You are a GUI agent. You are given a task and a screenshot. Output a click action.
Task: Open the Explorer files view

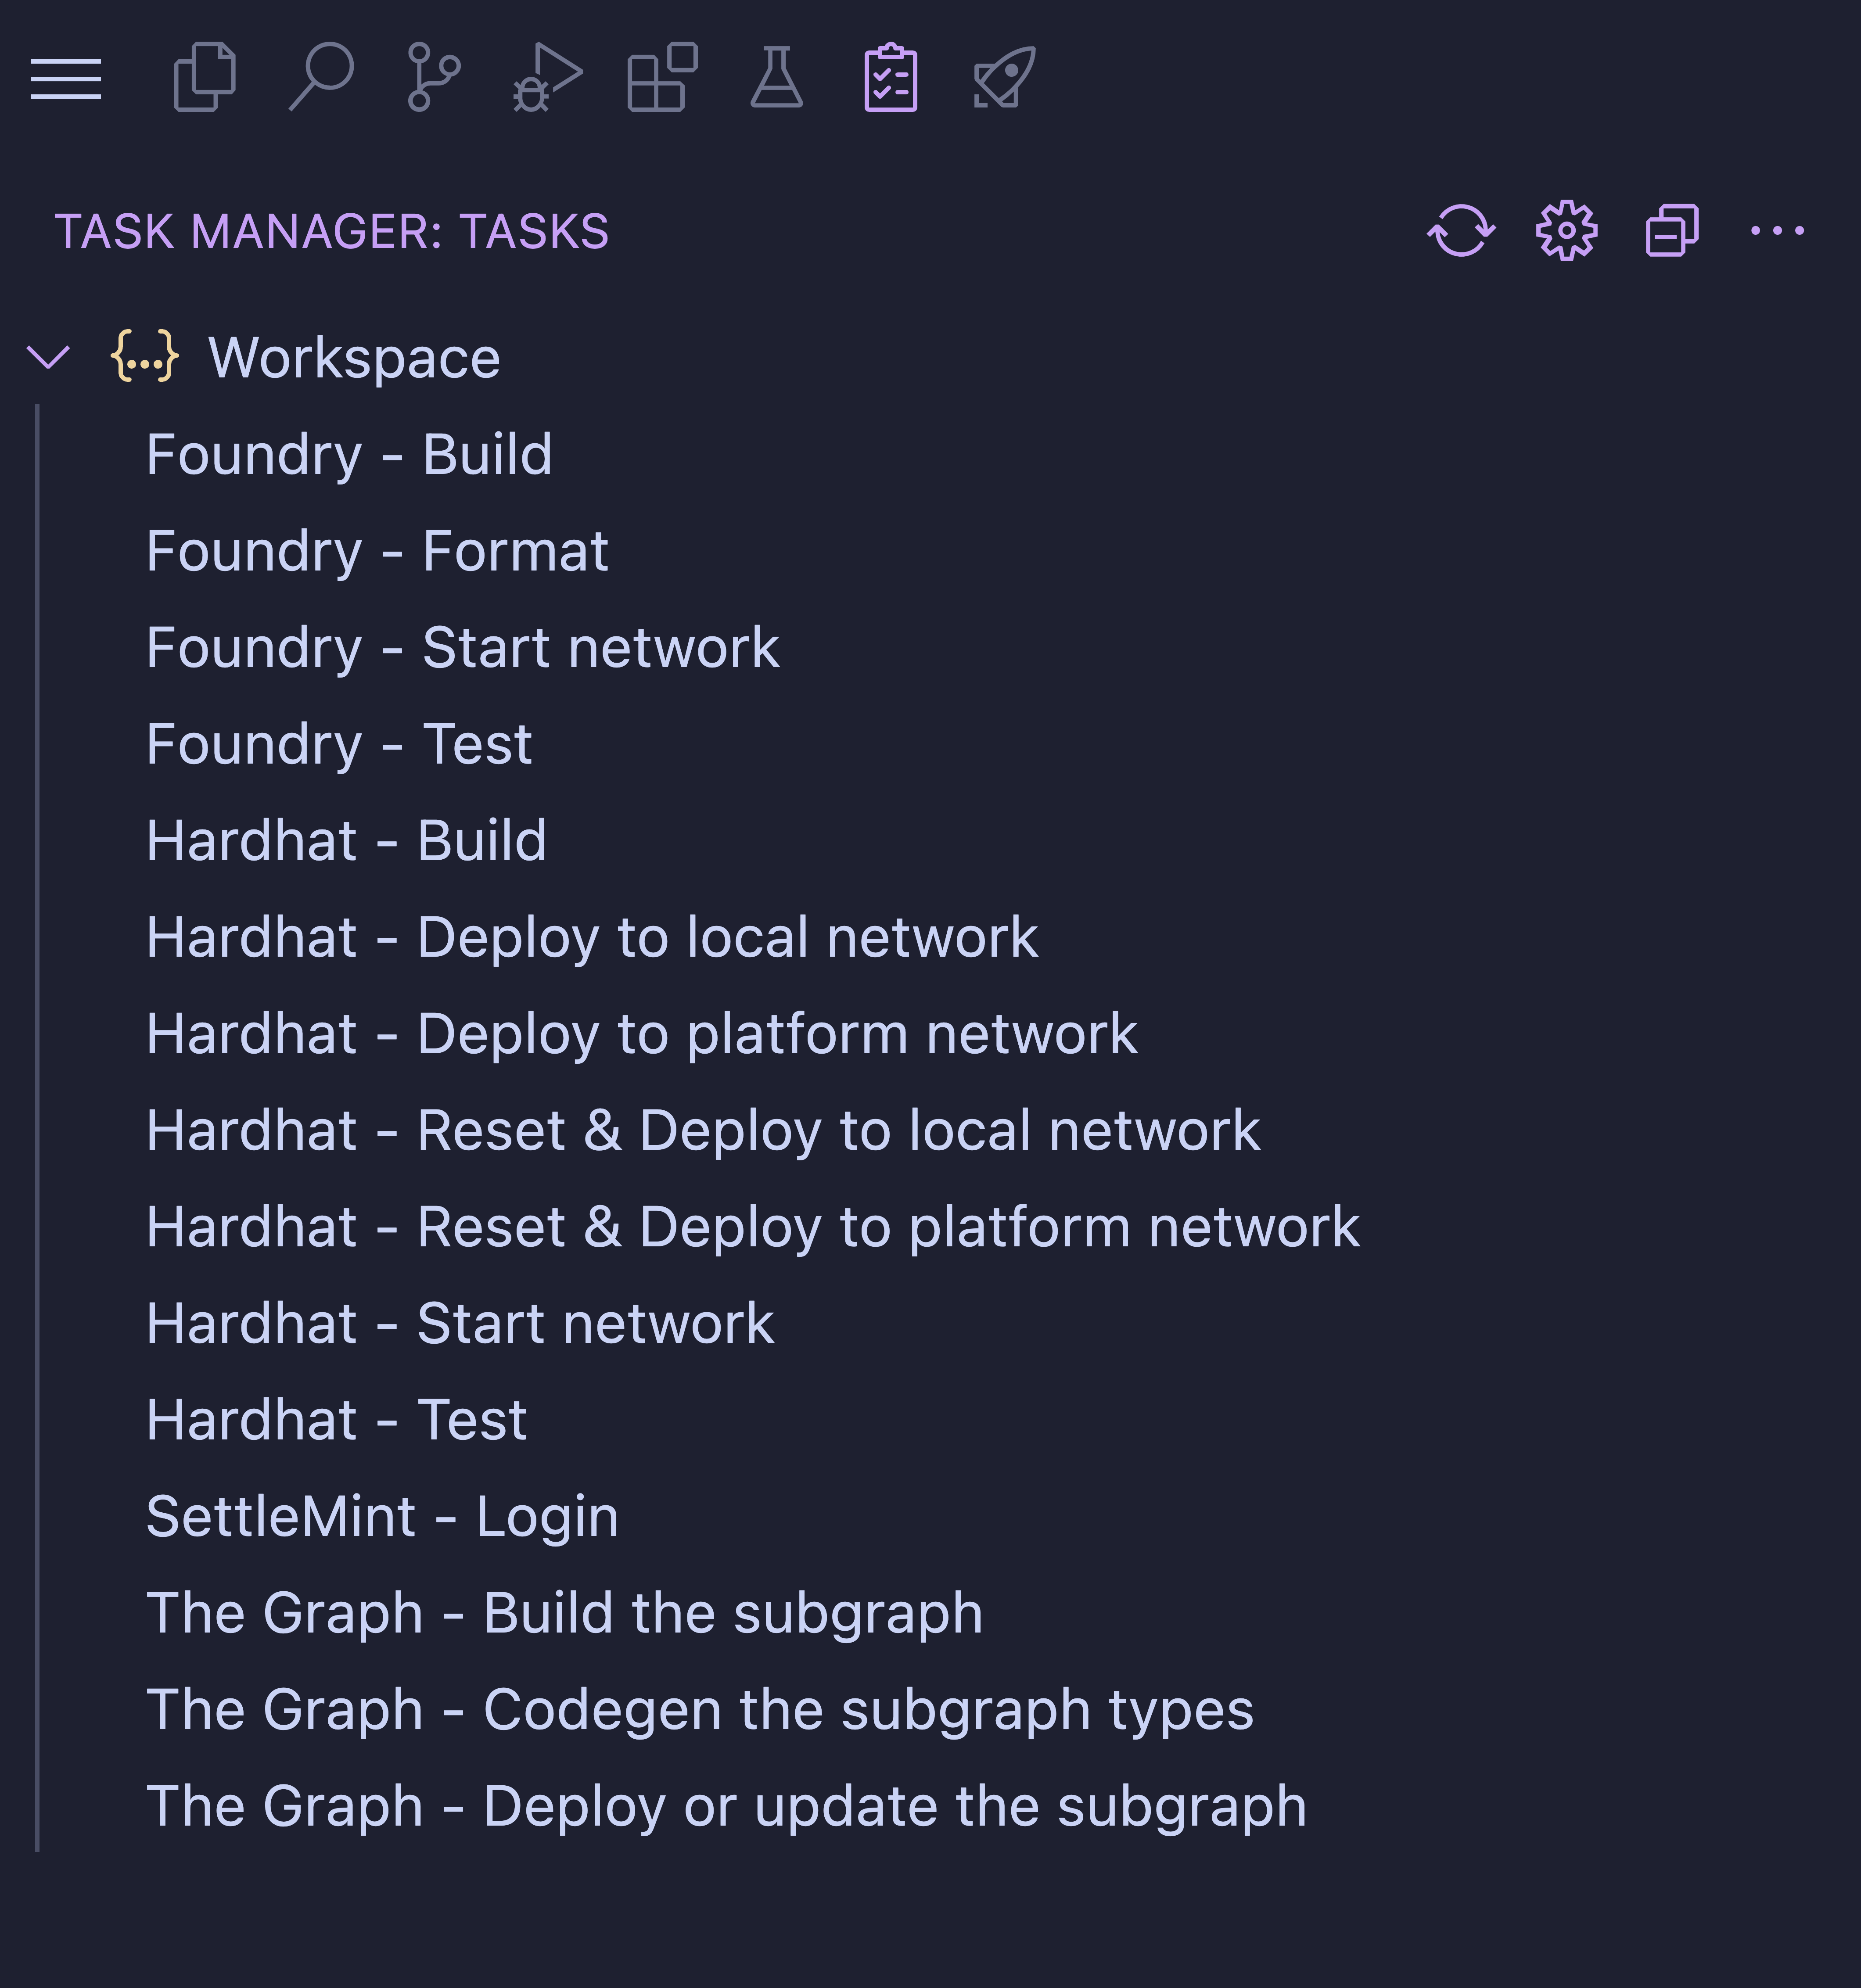(x=205, y=77)
